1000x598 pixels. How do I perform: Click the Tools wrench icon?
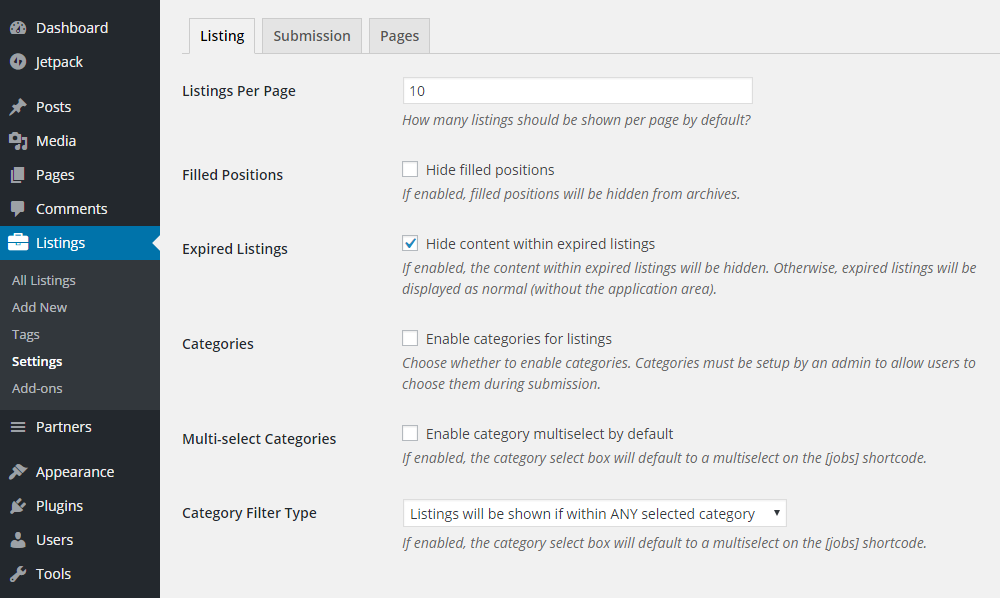[x=21, y=573]
